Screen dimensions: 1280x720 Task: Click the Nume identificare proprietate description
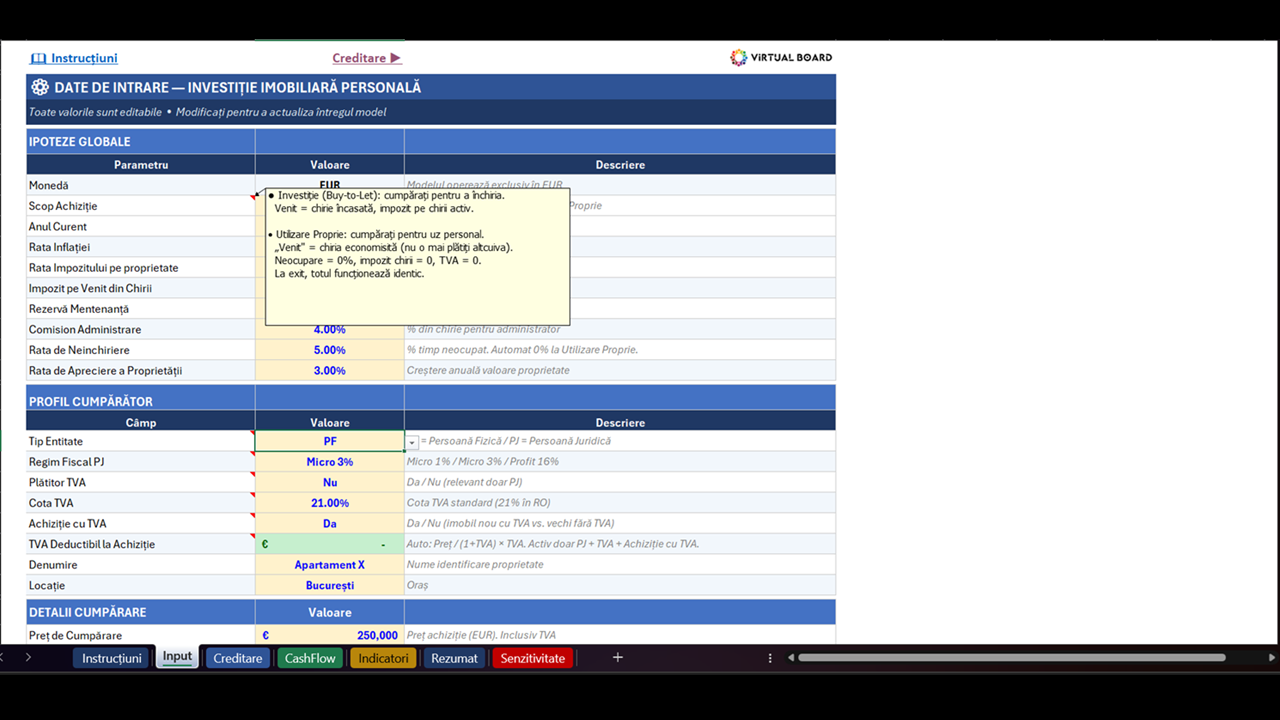click(x=475, y=565)
